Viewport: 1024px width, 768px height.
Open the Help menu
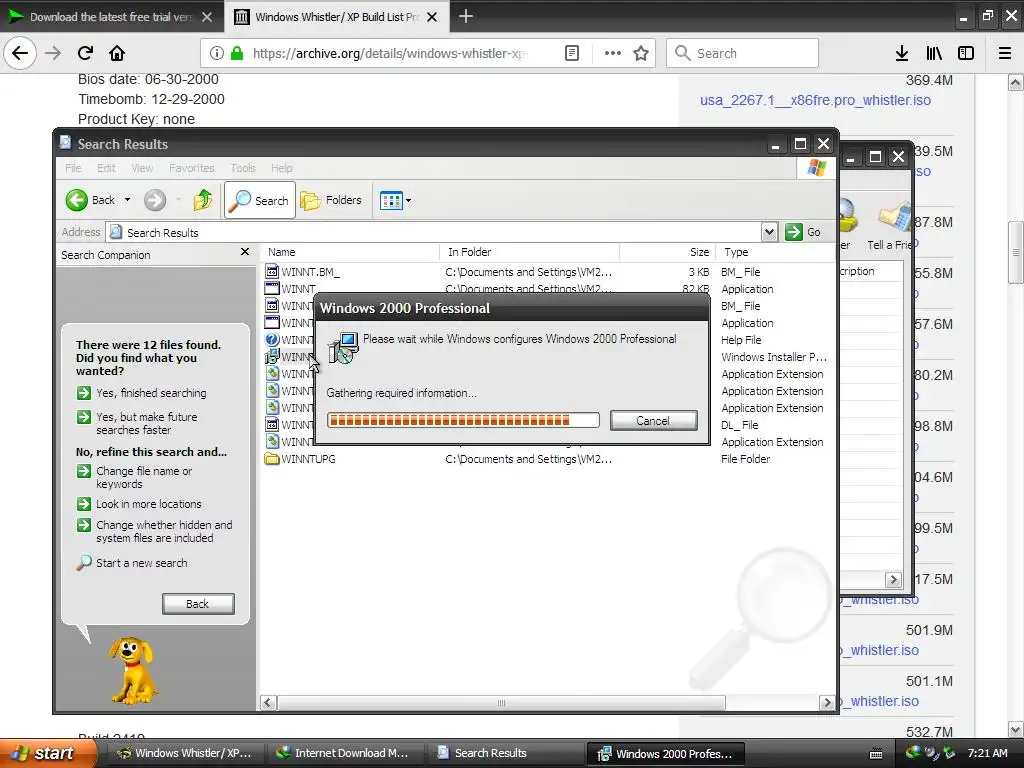281,168
